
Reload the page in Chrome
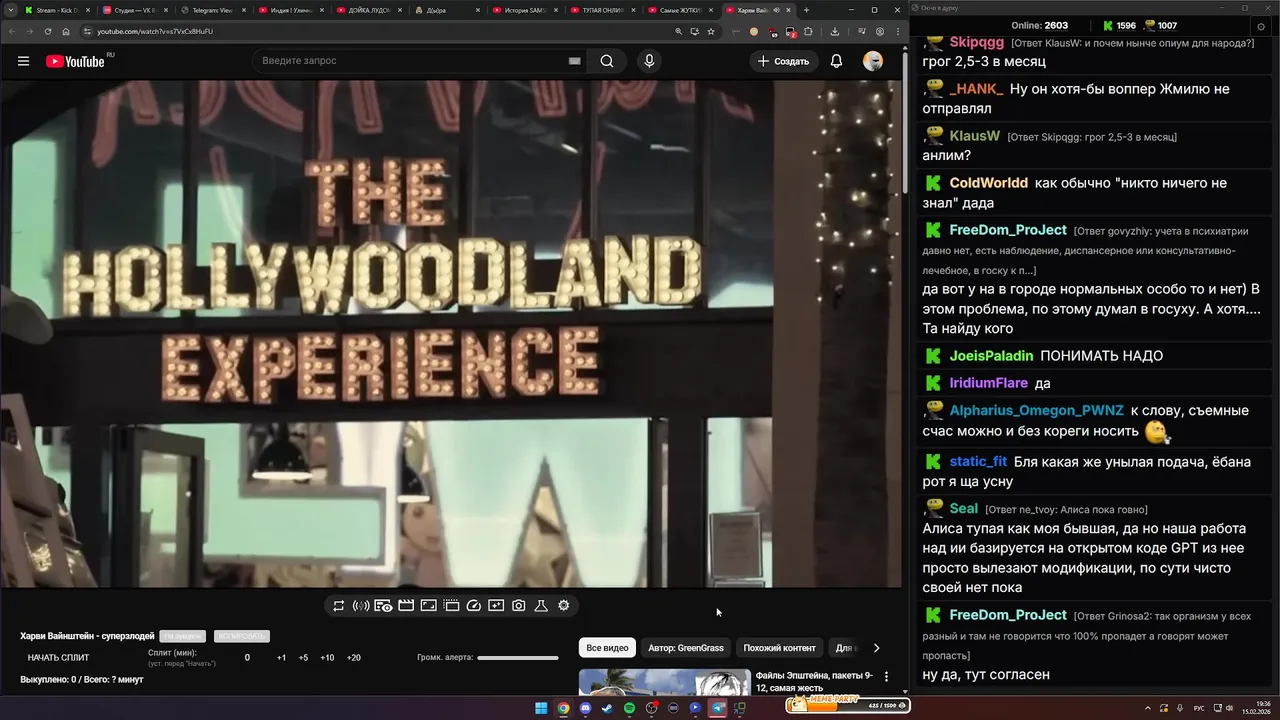click(x=47, y=31)
